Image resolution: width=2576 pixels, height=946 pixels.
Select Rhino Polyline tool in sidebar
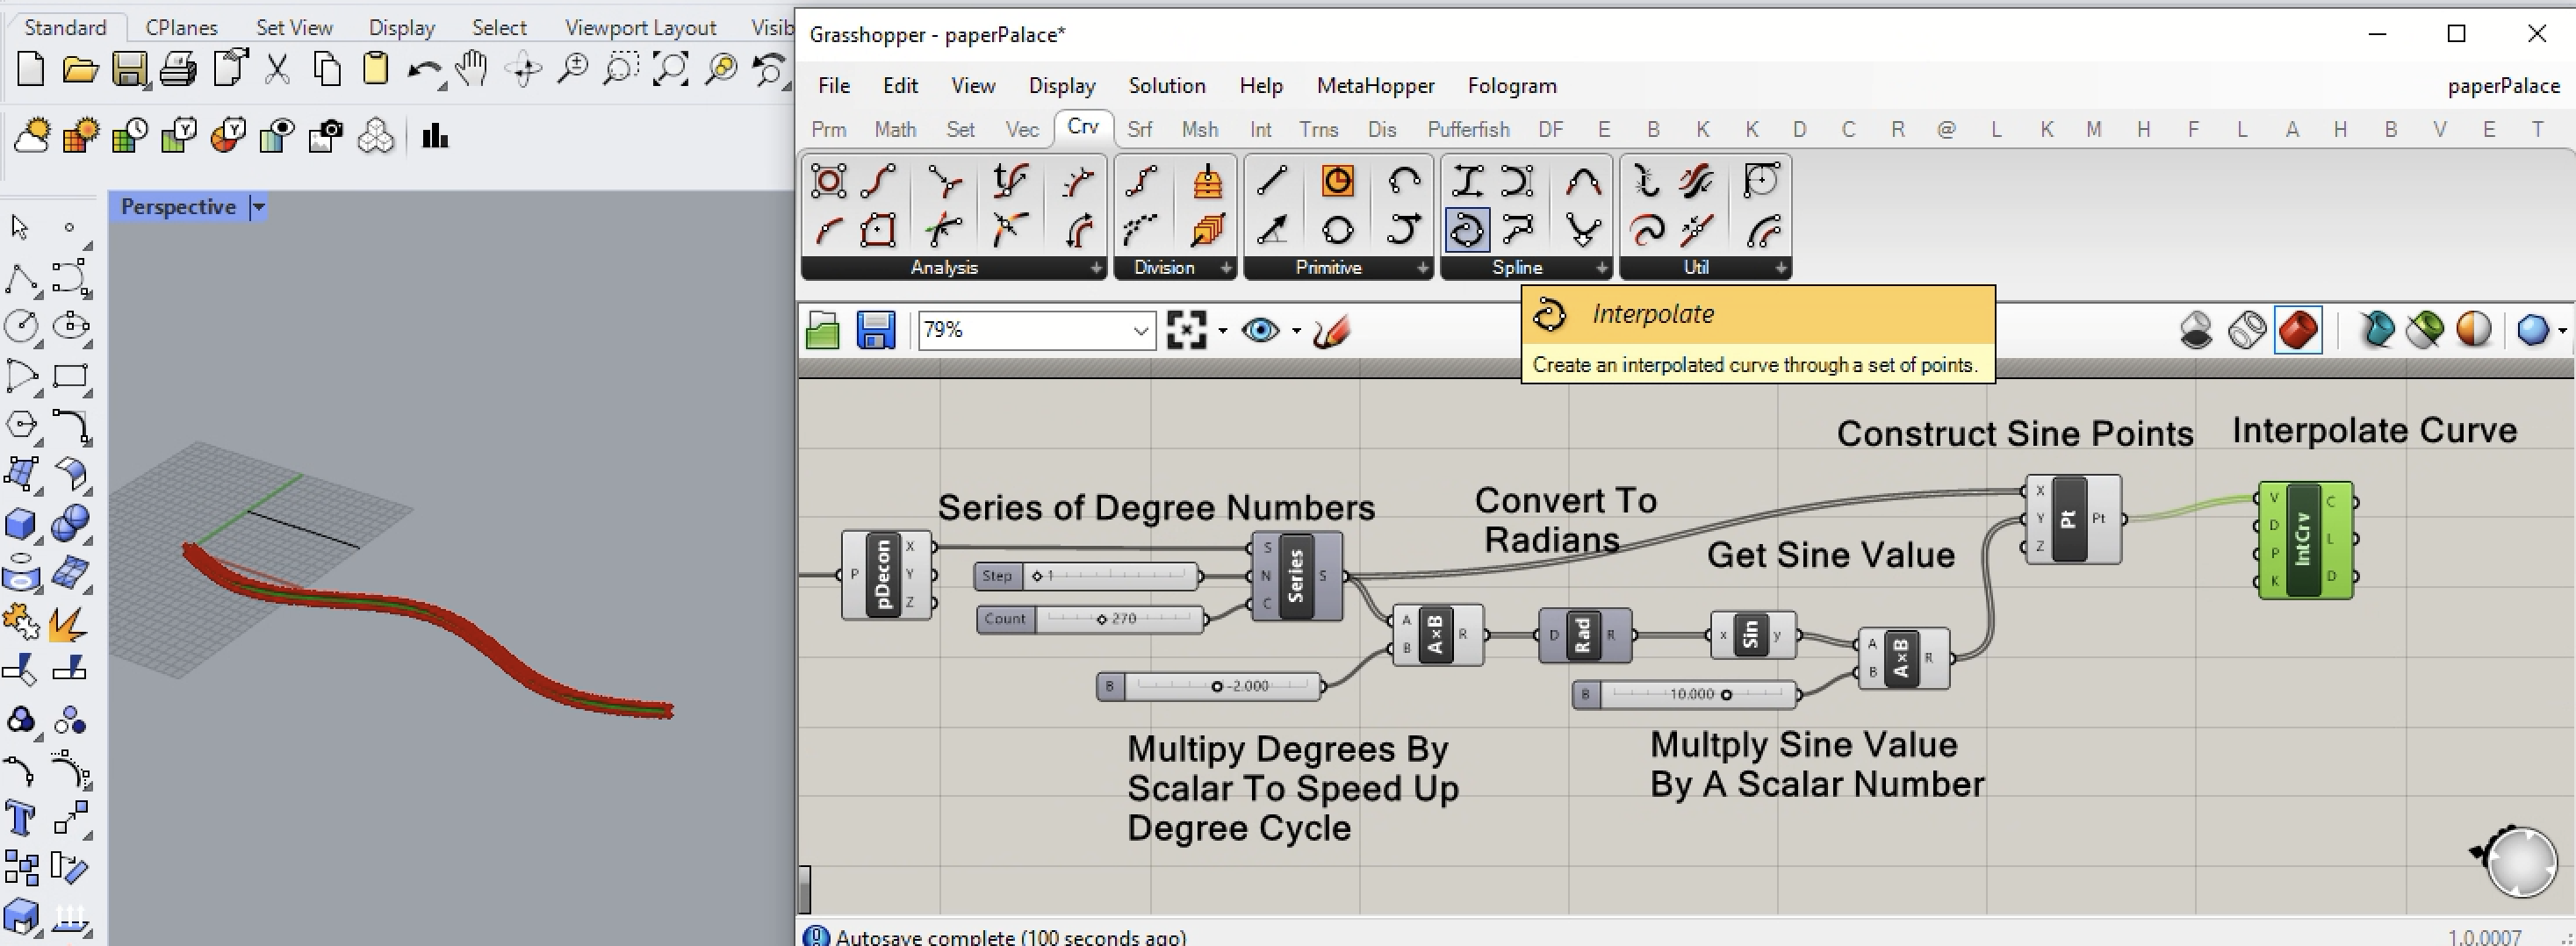coord(20,278)
